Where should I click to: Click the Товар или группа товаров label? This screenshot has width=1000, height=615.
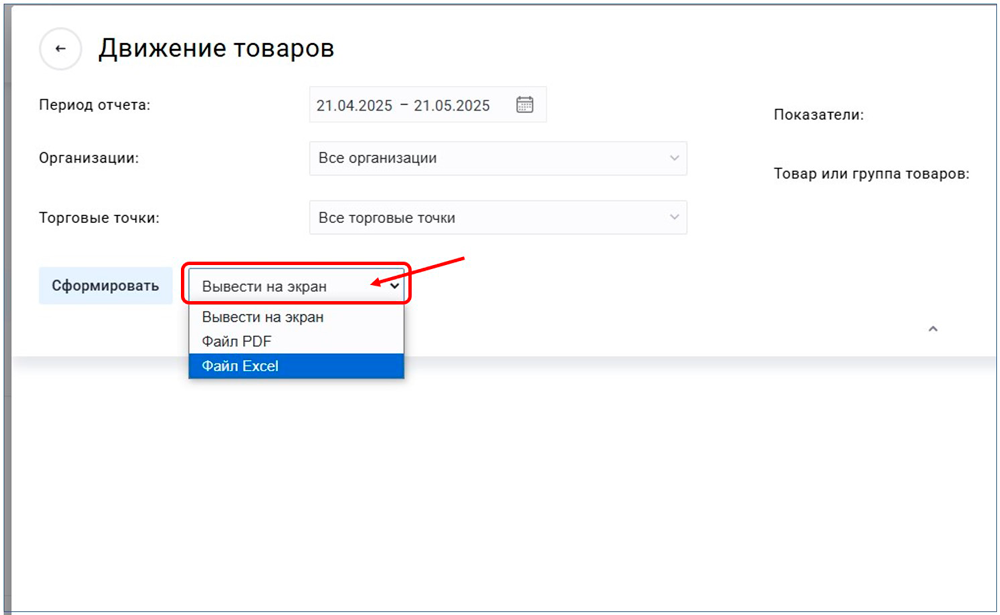pyautogui.click(x=871, y=174)
